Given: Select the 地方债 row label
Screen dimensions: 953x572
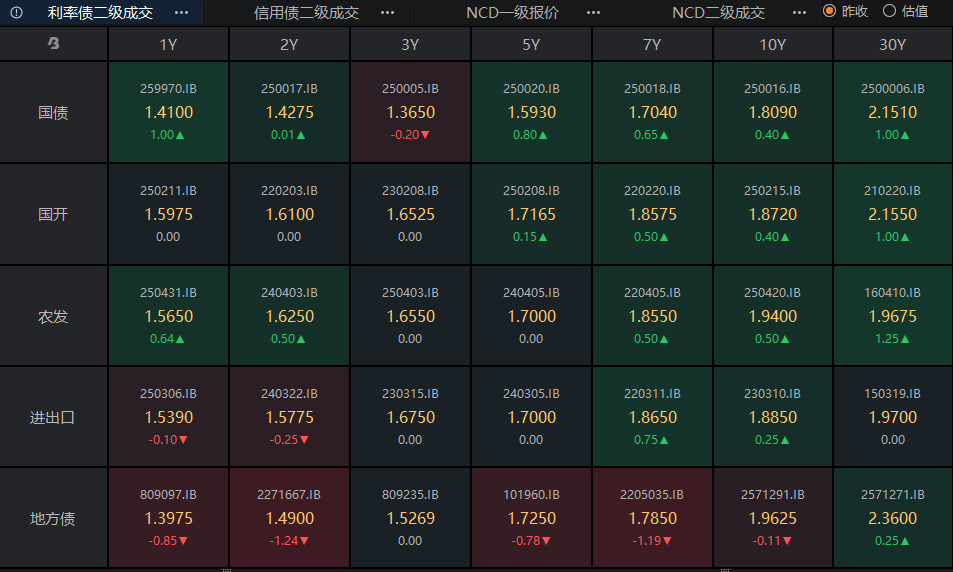Looking at the screenshot, I should (x=53, y=519).
